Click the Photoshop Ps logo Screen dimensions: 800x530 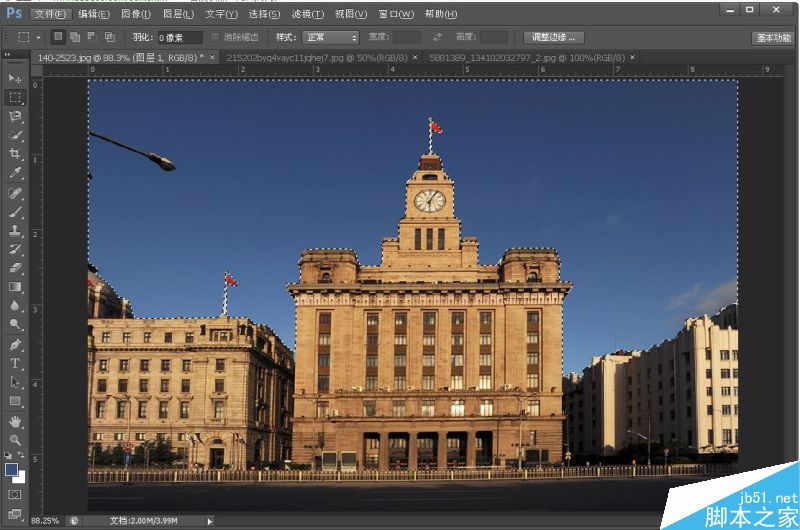point(14,13)
